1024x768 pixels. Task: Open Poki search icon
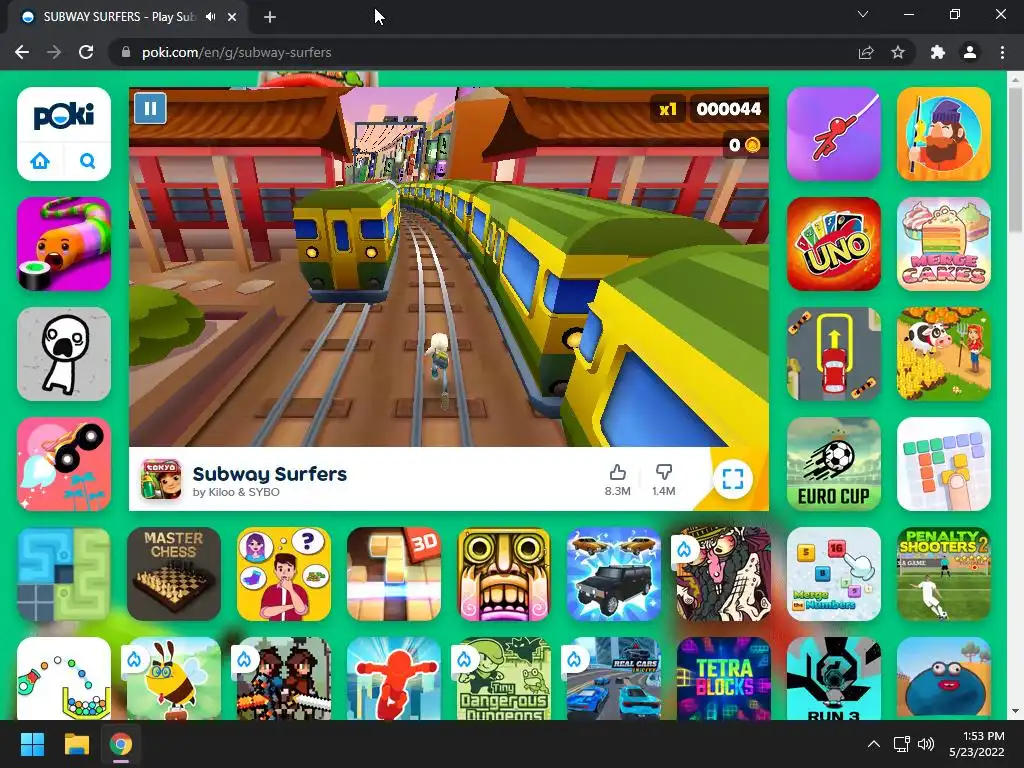coord(88,161)
